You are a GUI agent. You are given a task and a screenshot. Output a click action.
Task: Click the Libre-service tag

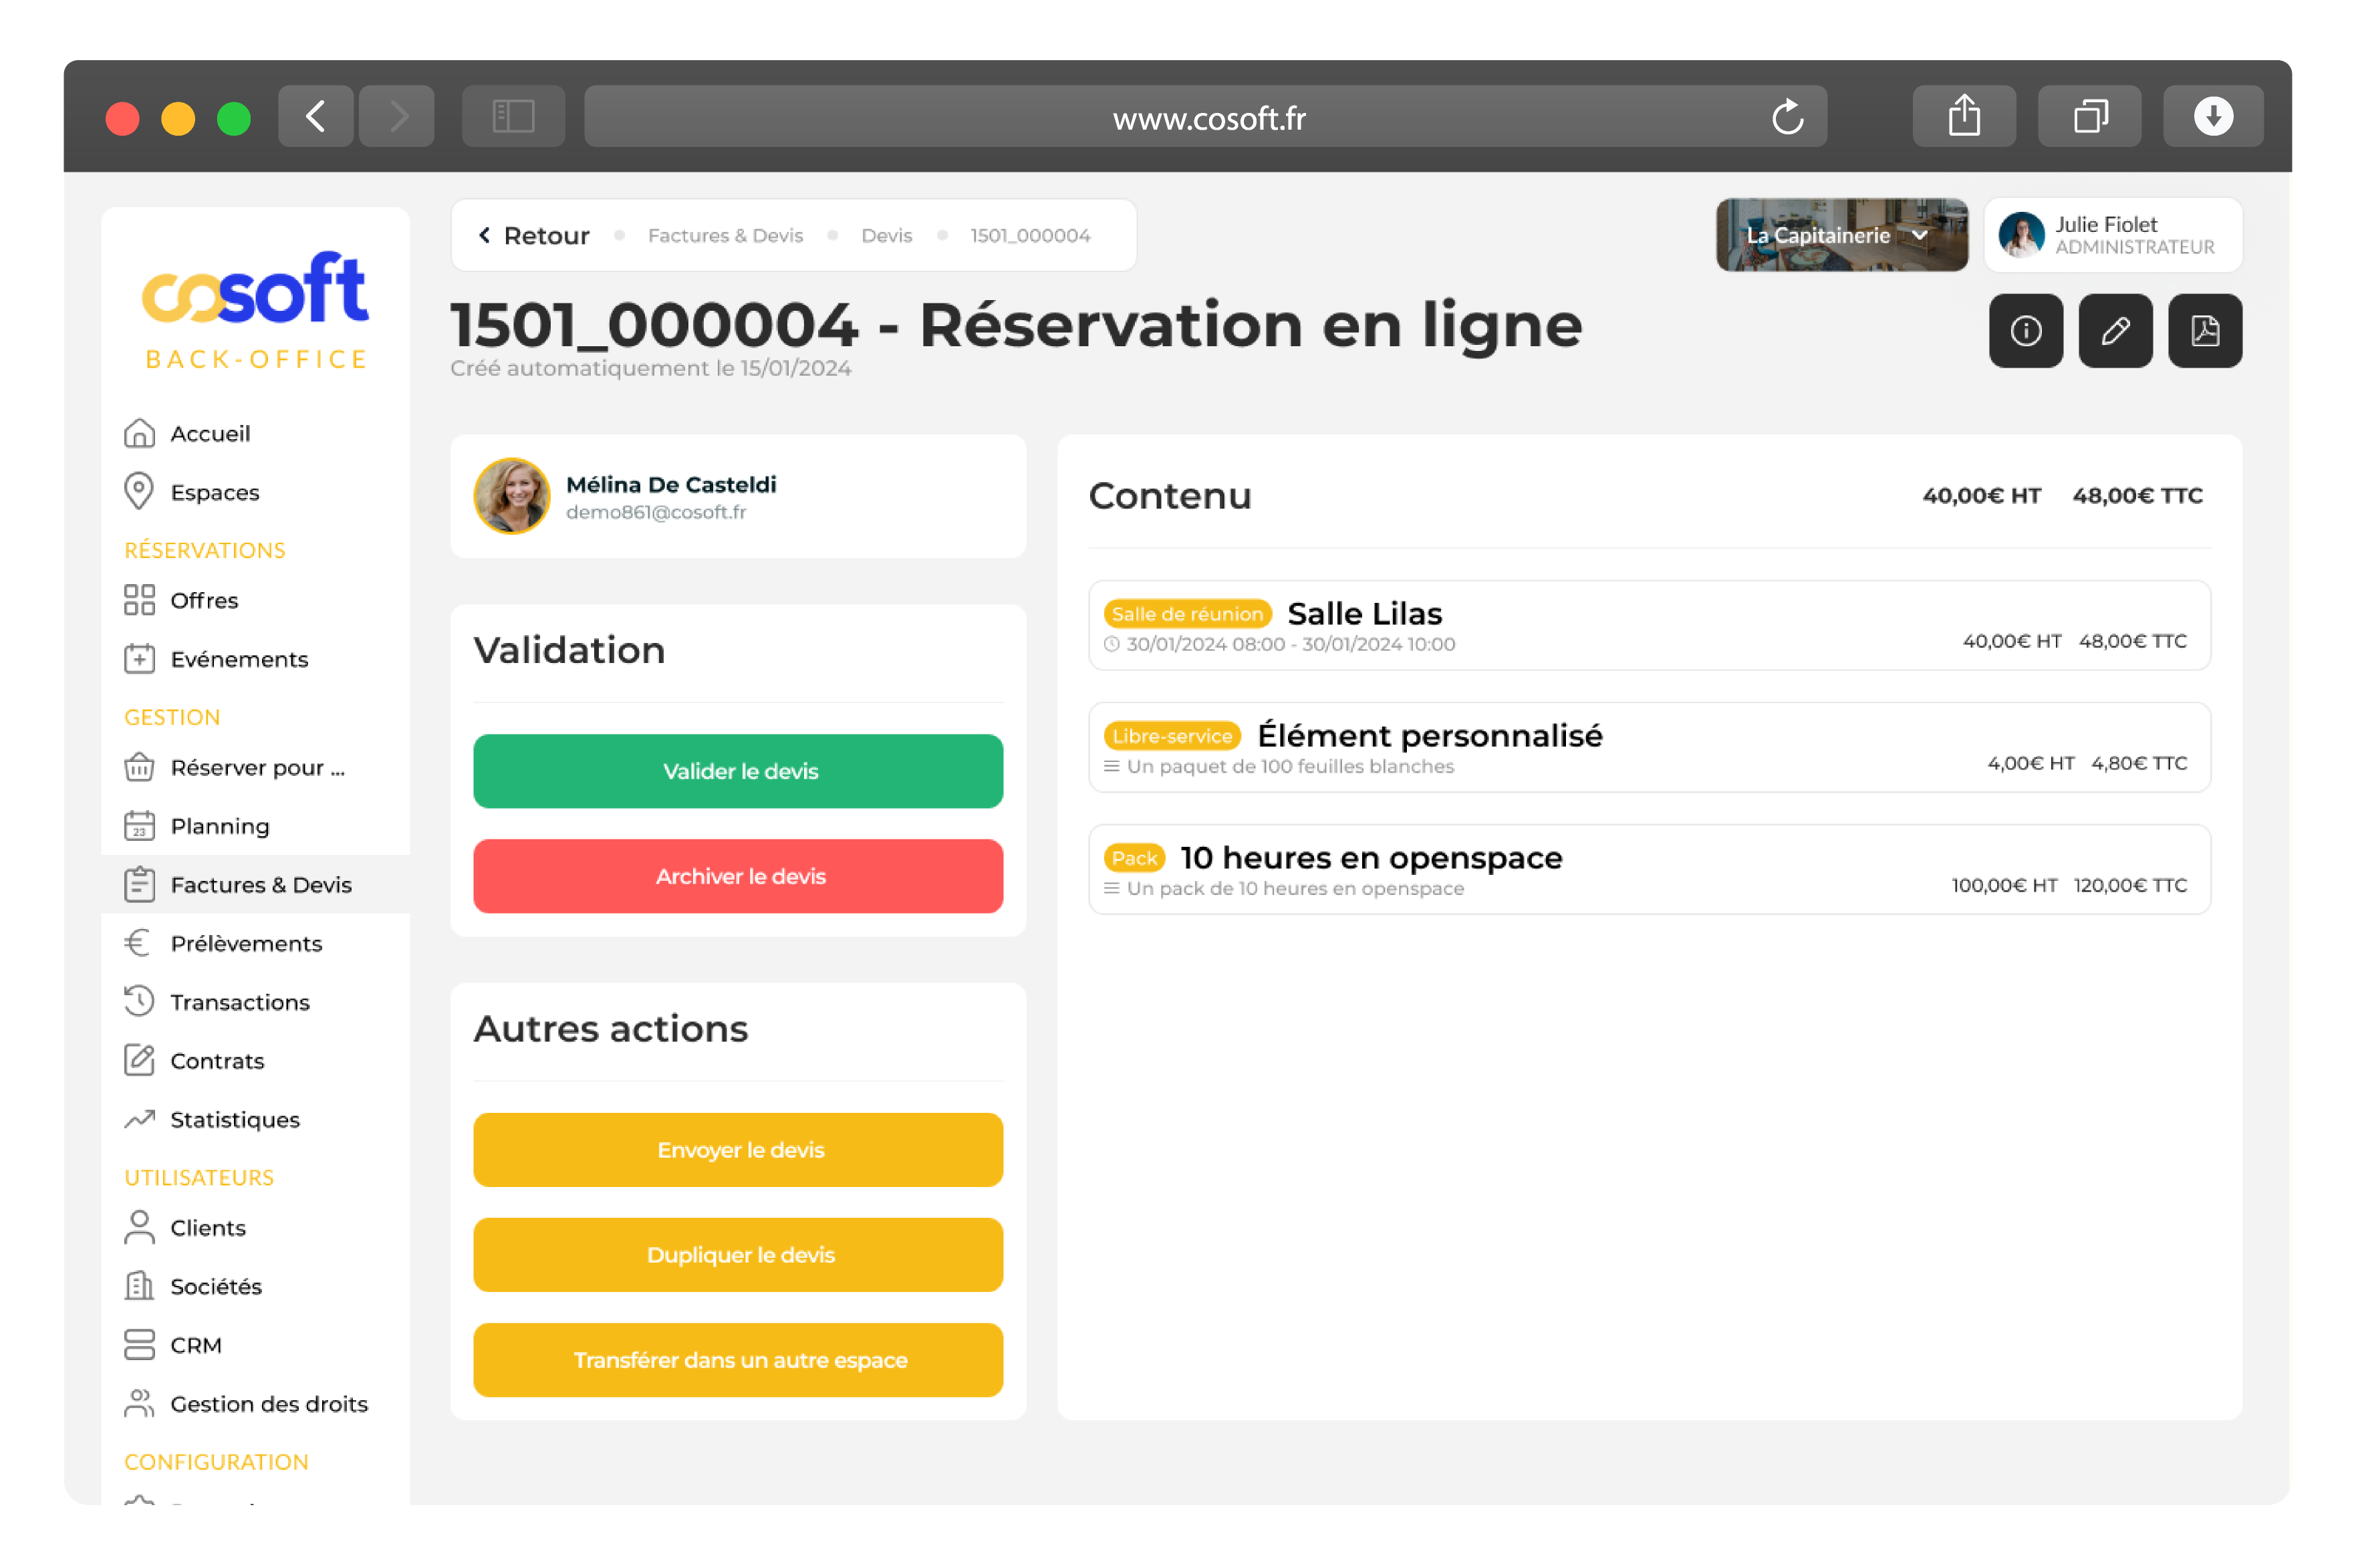(1172, 736)
